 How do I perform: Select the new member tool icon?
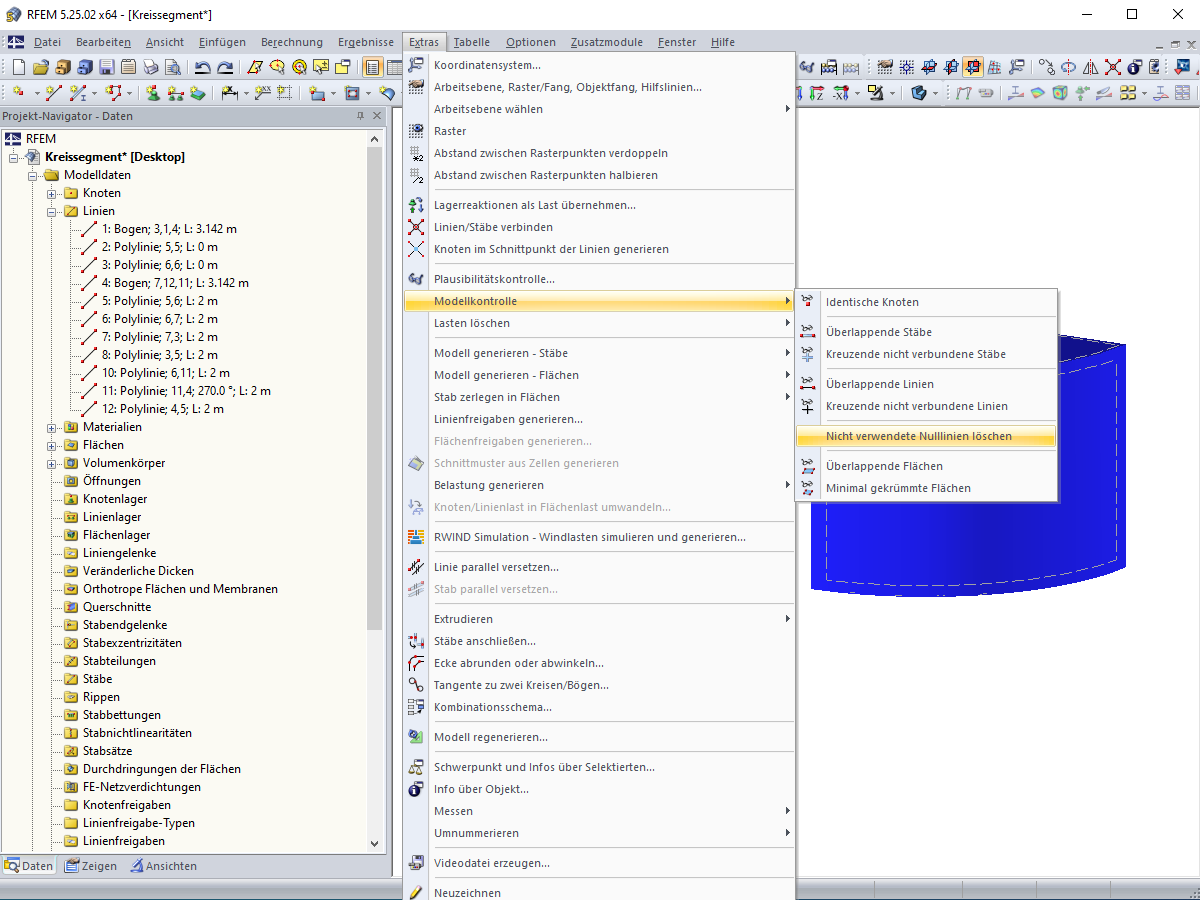[x=78, y=92]
